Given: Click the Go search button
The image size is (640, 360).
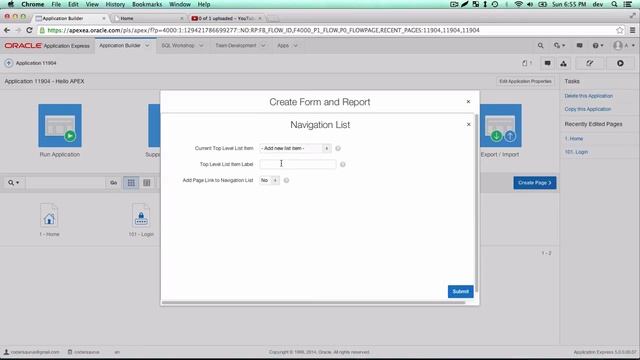Looking at the screenshot, I should click(x=113, y=183).
